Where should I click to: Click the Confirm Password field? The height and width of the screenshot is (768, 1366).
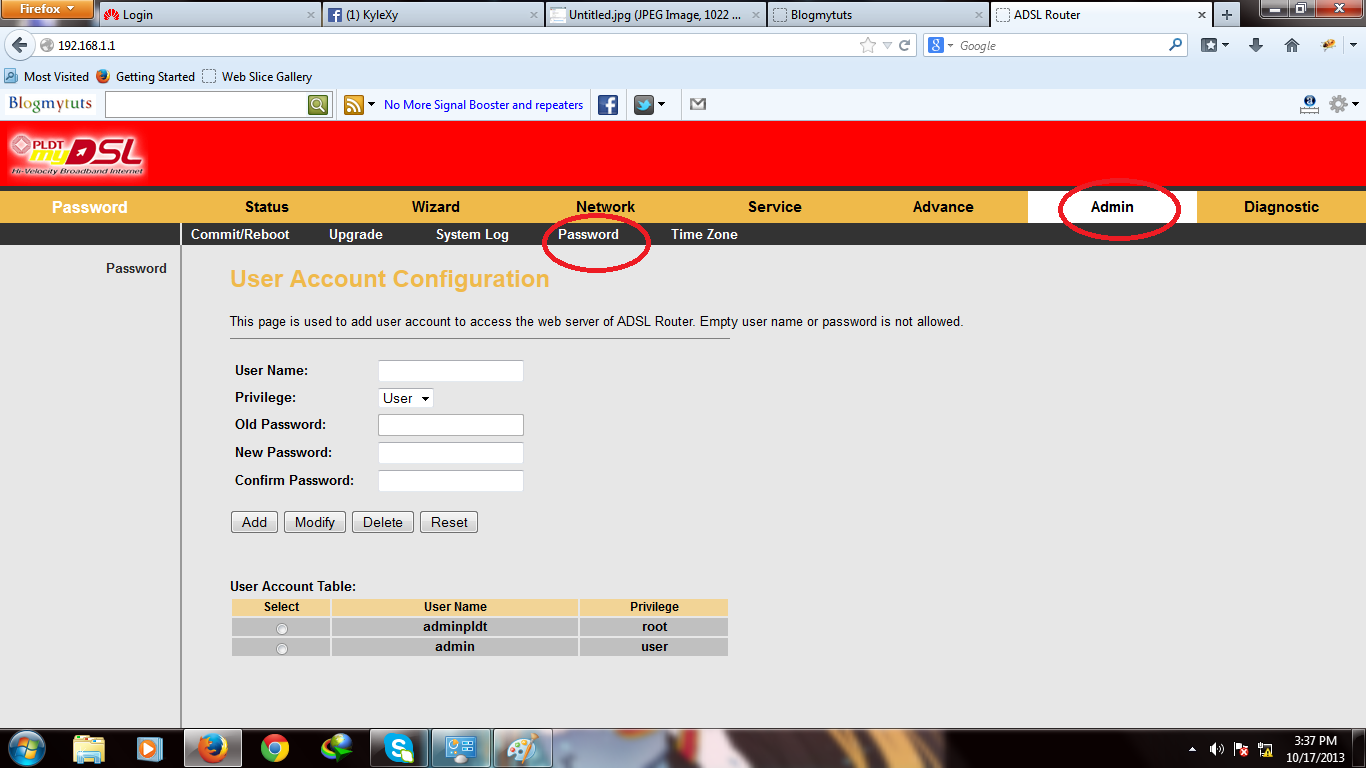pos(451,481)
